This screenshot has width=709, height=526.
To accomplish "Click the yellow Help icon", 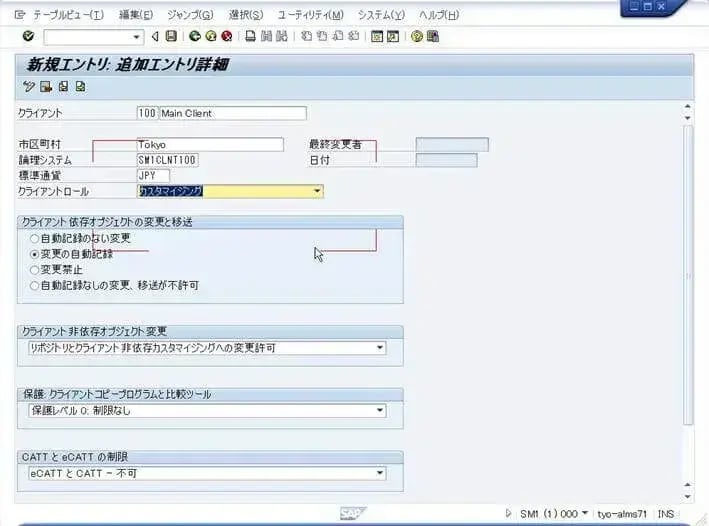I will pyautogui.click(x=416, y=36).
